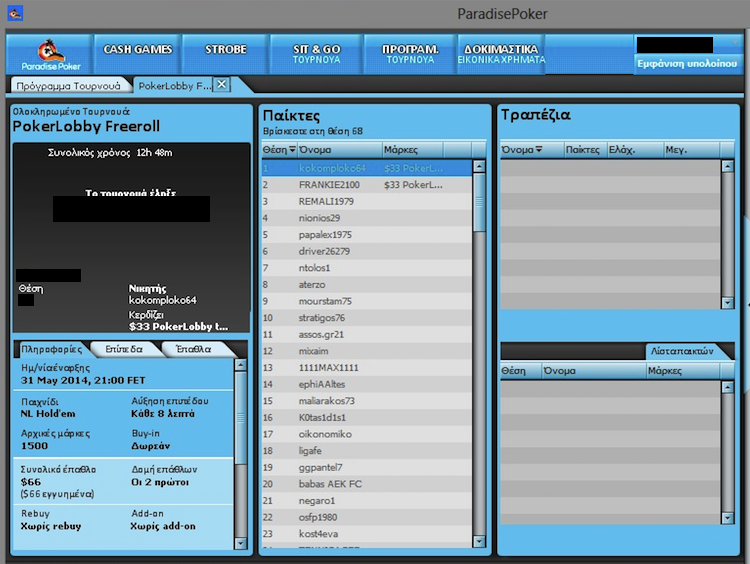Sort tables by Ελάχ. column
The image size is (750, 564).
(x=635, y=150)
